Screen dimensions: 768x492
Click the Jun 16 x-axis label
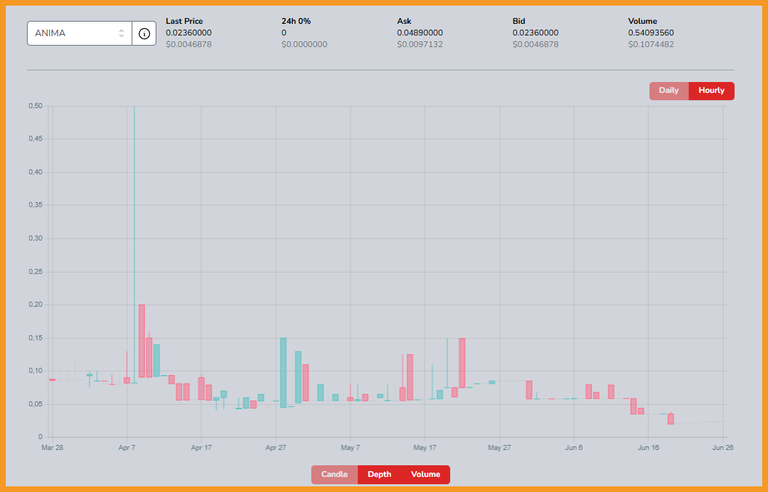(x=648, y=447)
